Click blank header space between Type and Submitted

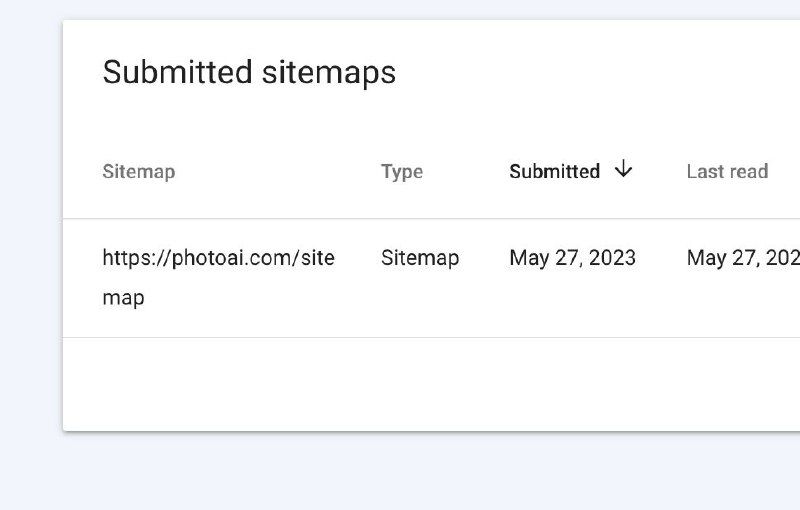point(466,171)
